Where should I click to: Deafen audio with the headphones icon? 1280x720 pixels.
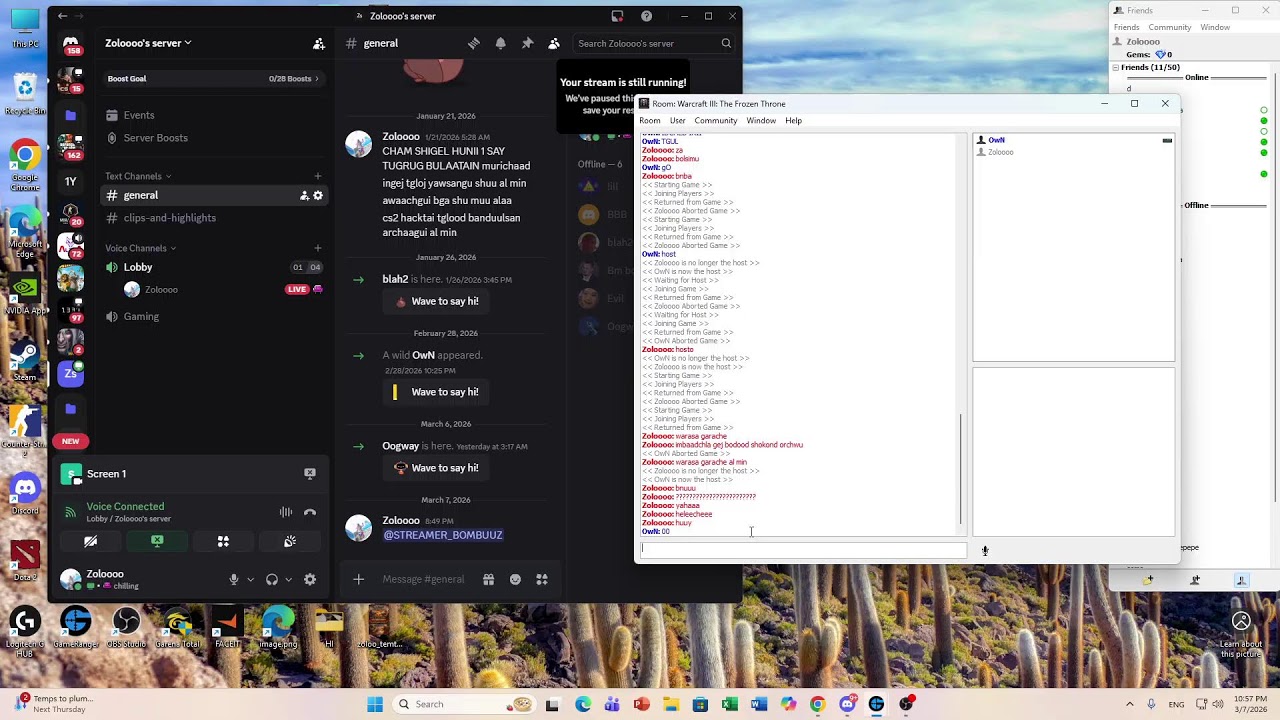(x=272, y=579)
